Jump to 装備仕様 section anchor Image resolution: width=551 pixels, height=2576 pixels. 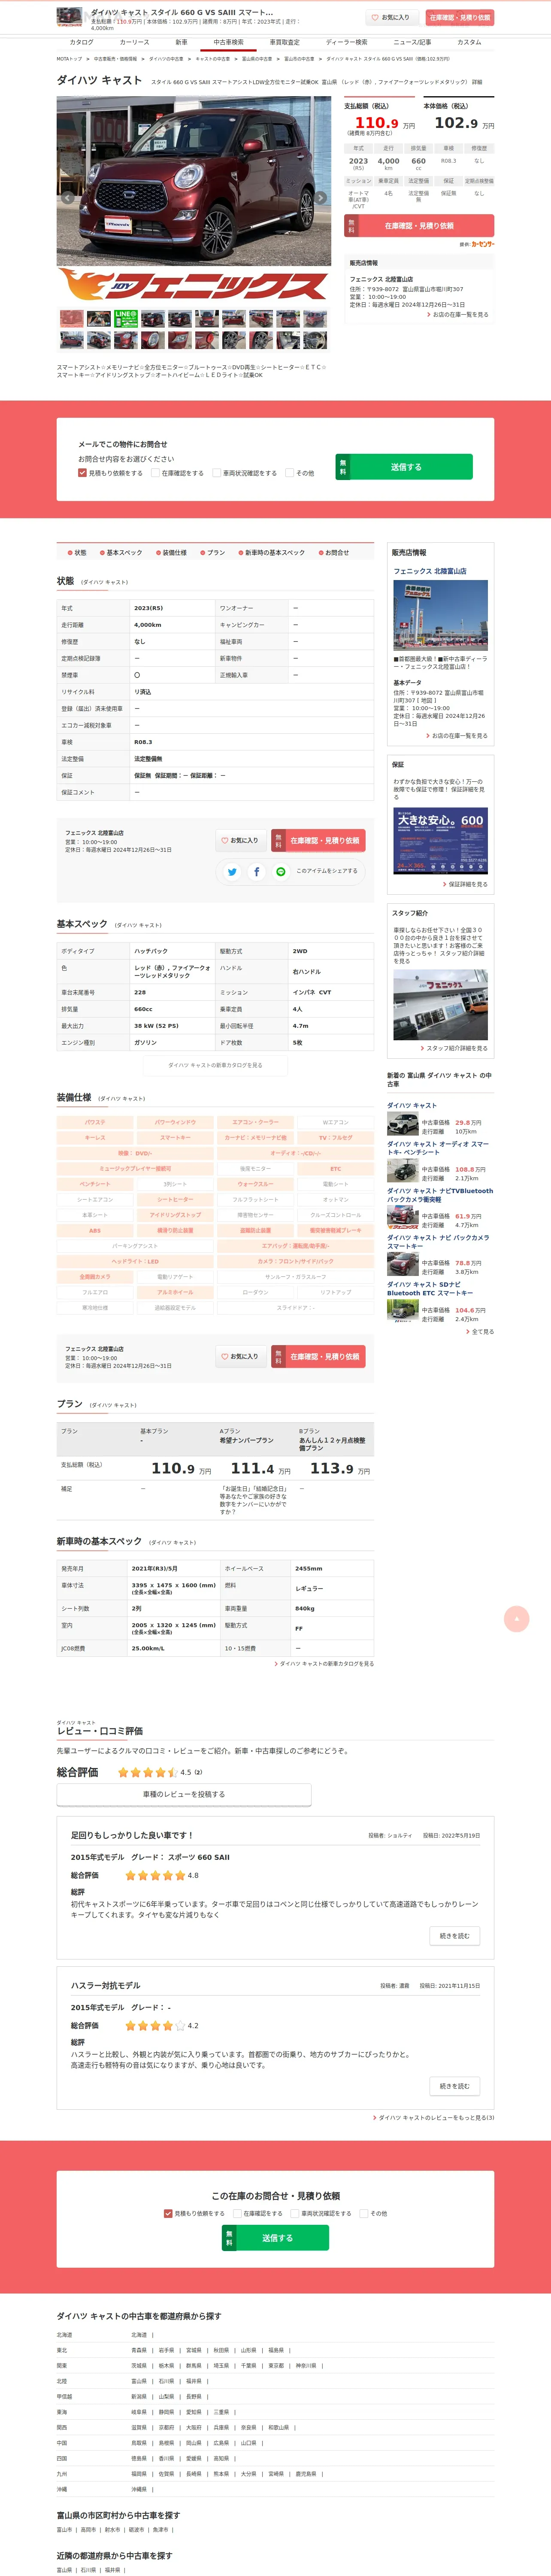(171, 553)
